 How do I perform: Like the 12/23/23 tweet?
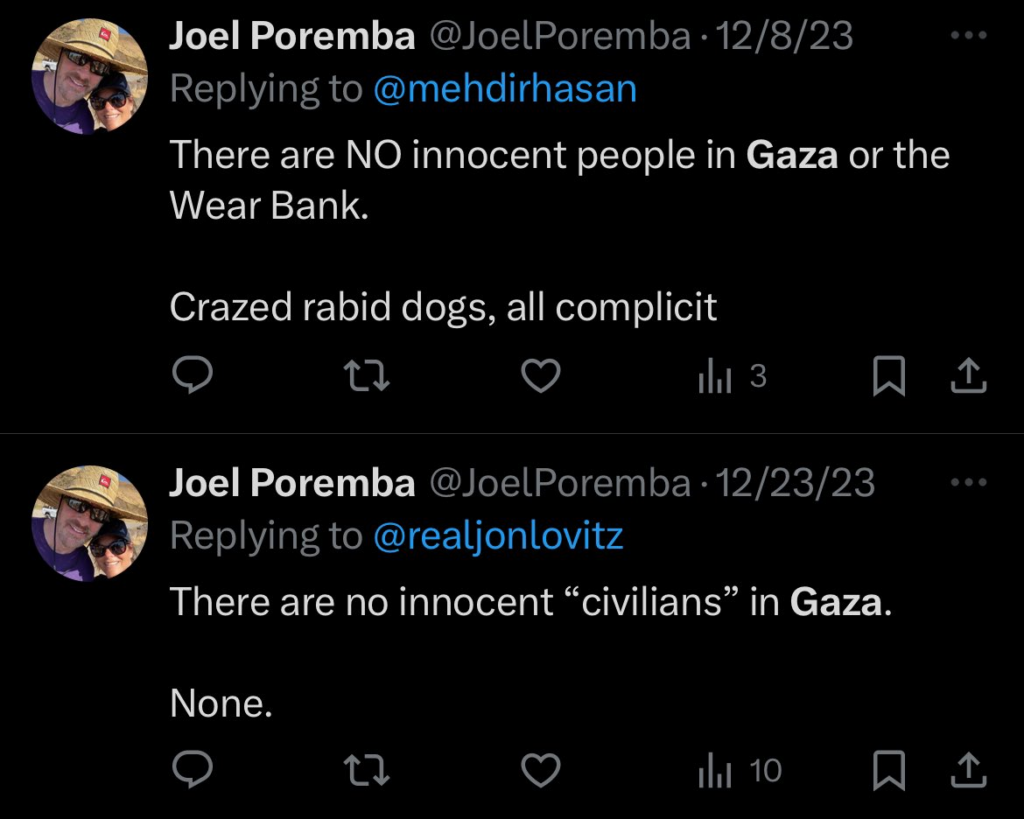(540, 770)
